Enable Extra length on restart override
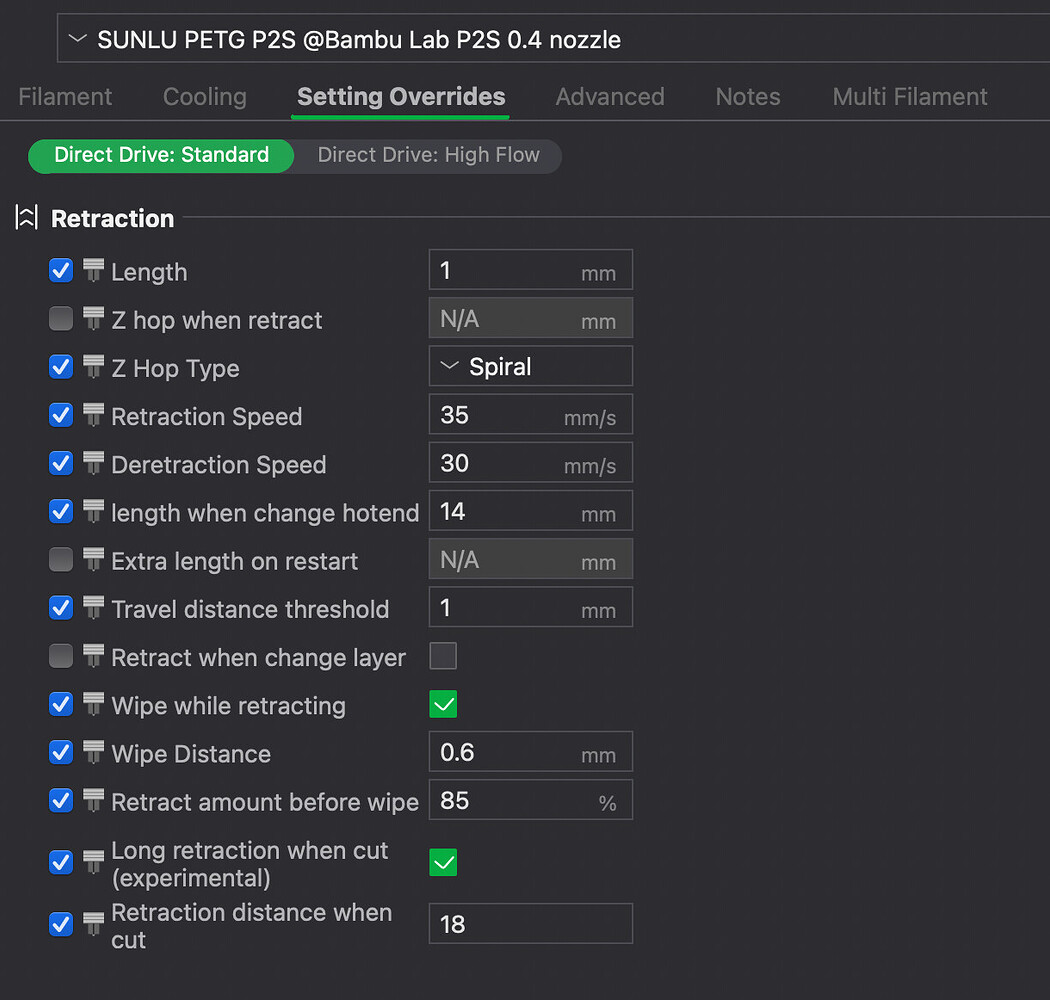Viewport: 1050px width, 1000px height. coord(61,560)
